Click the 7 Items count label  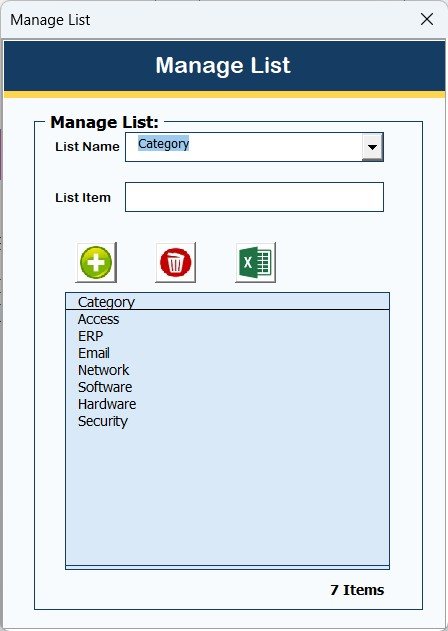pyautogui.click(x=357, y=590)
